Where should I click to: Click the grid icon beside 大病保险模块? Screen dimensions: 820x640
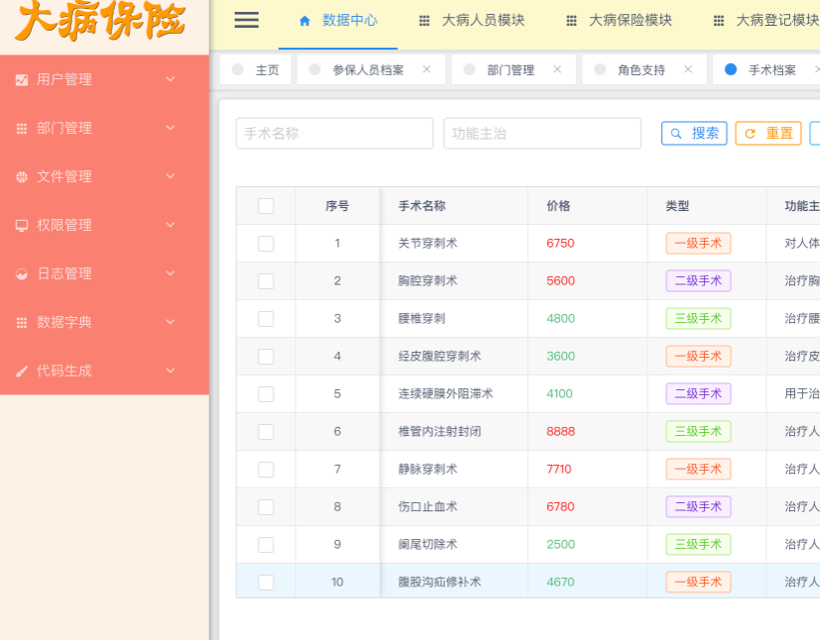click(571, 21)
